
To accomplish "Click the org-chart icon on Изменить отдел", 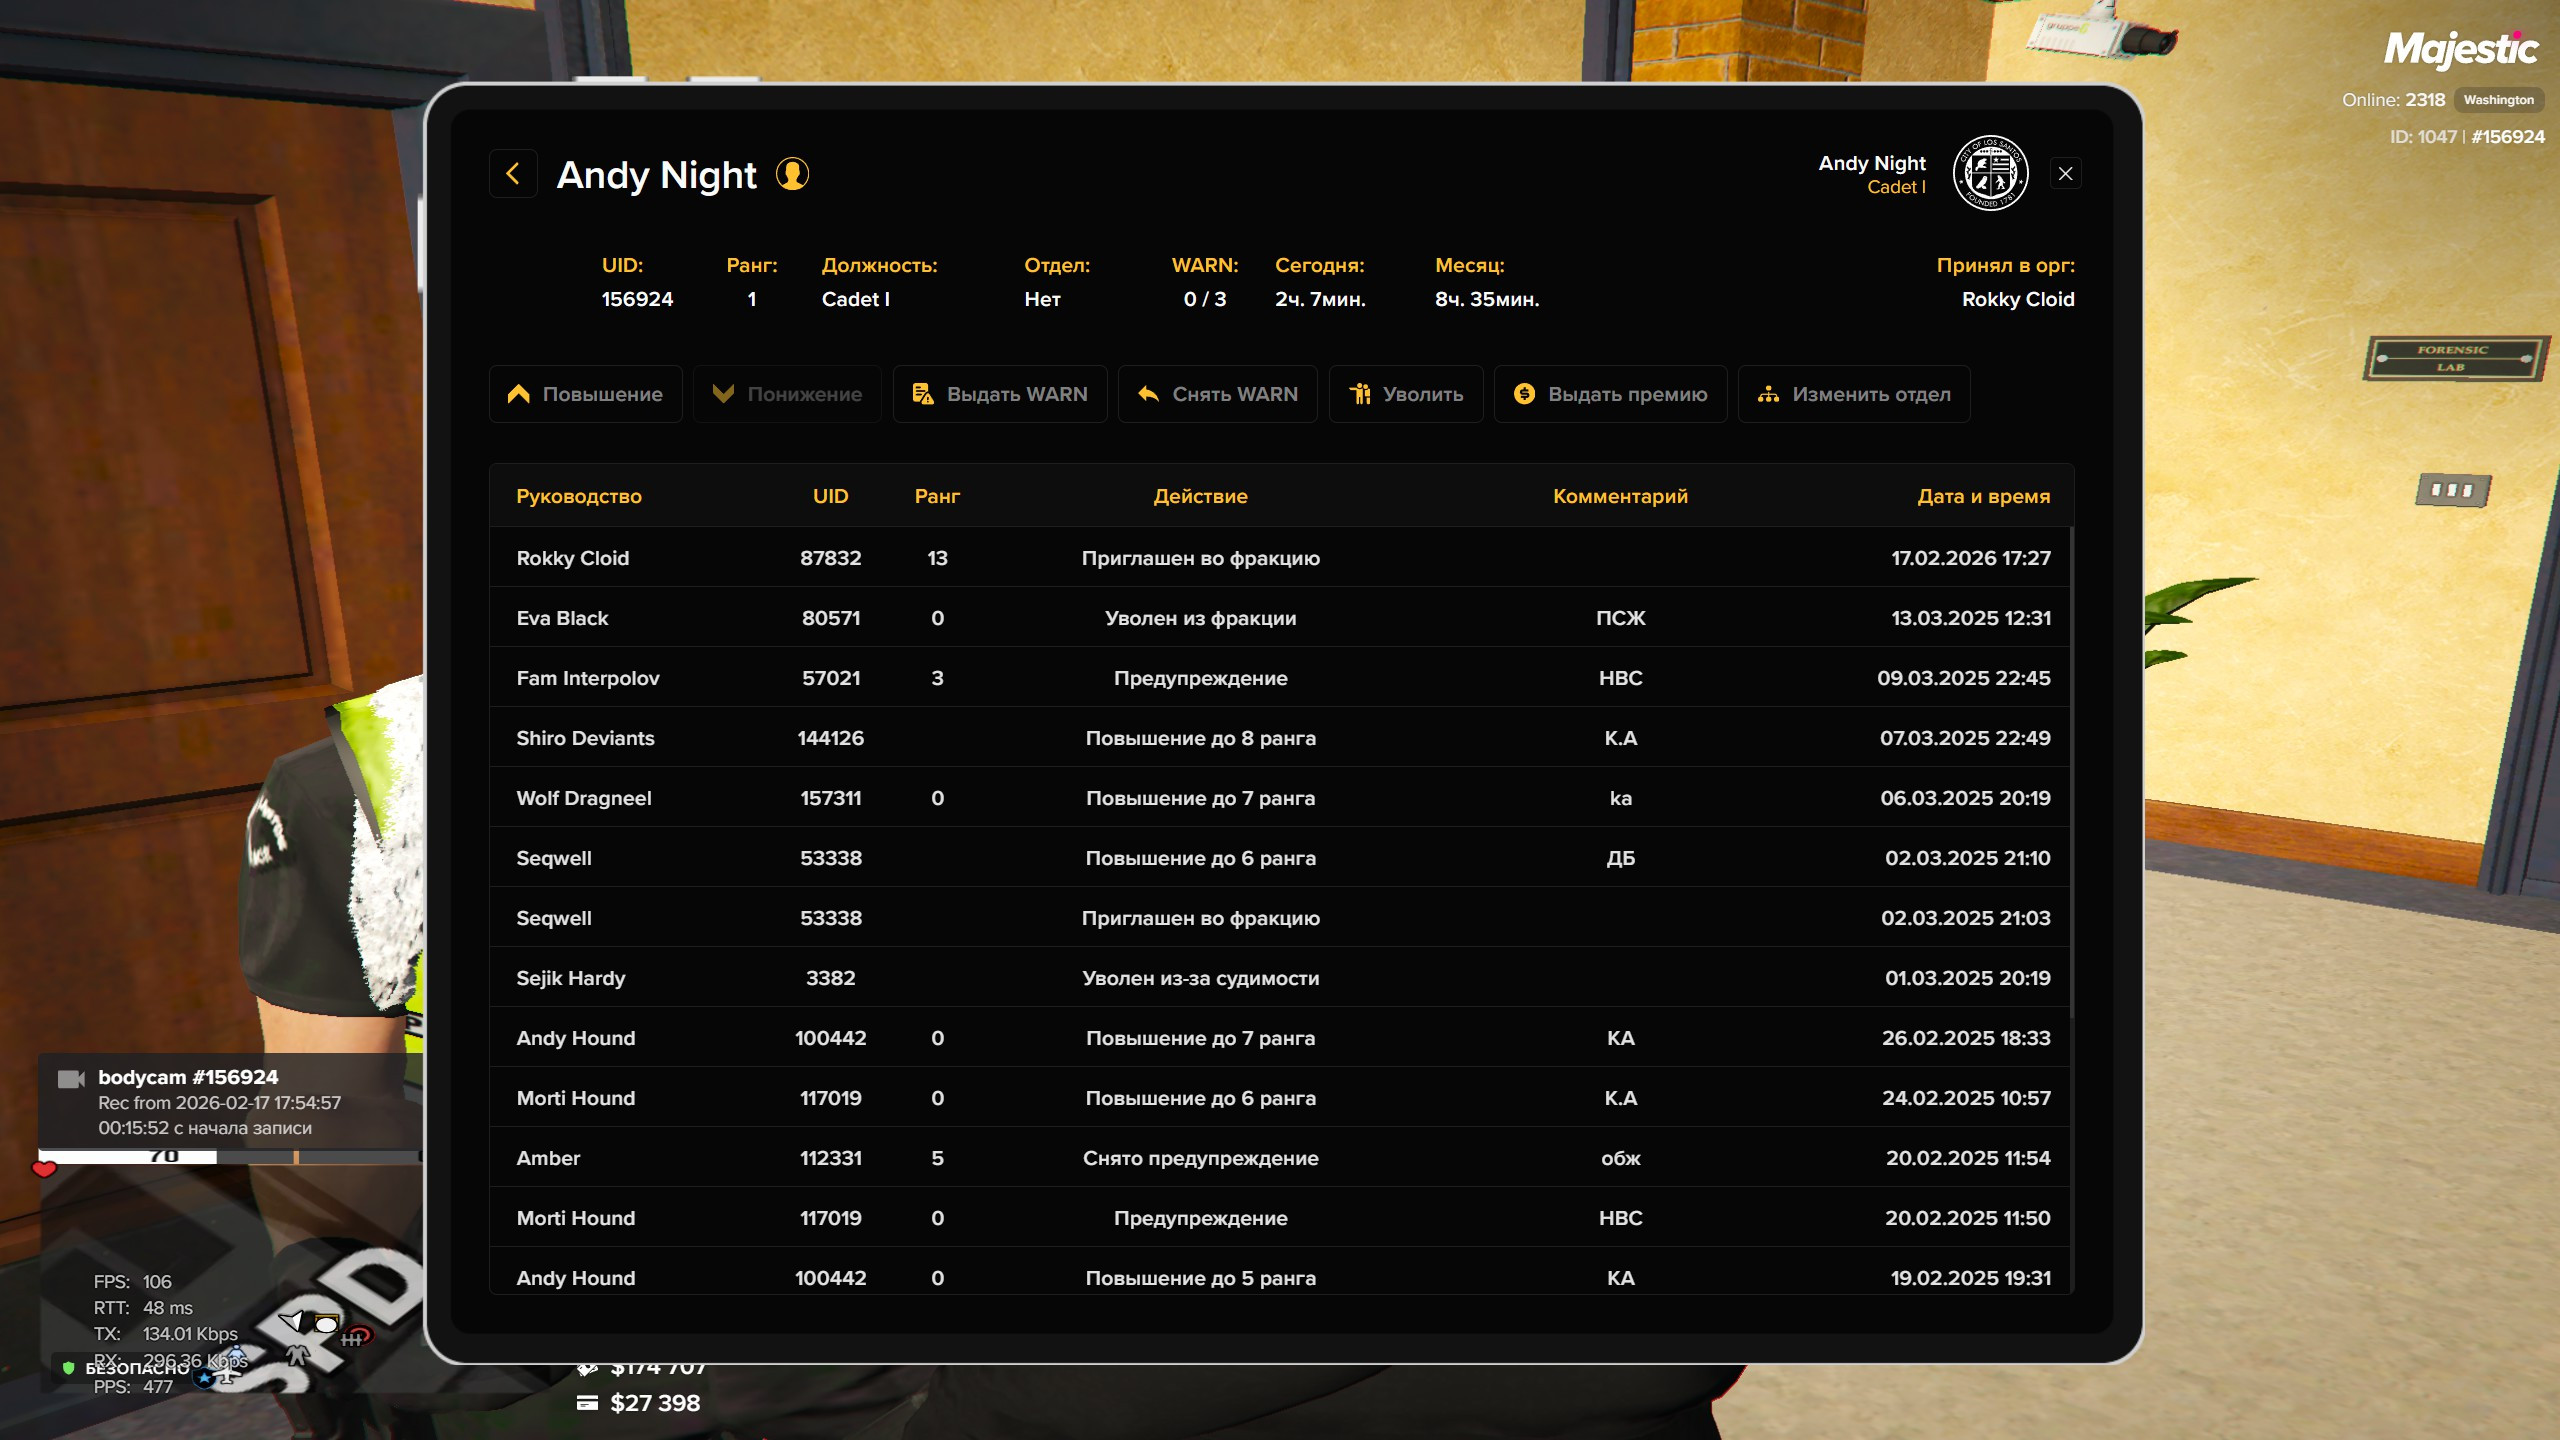I will (x=1768, y=394).
